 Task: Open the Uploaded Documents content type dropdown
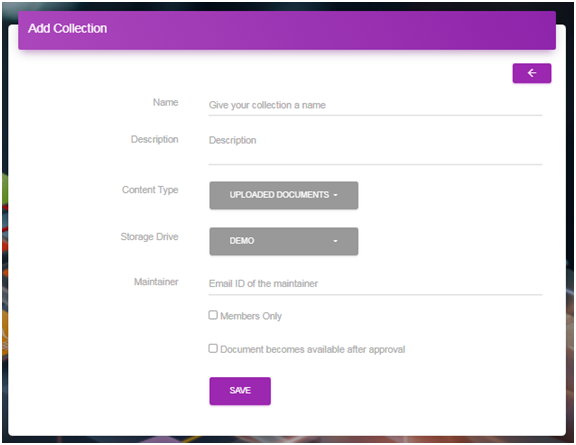pyautogui.click(x=284, y=195)
